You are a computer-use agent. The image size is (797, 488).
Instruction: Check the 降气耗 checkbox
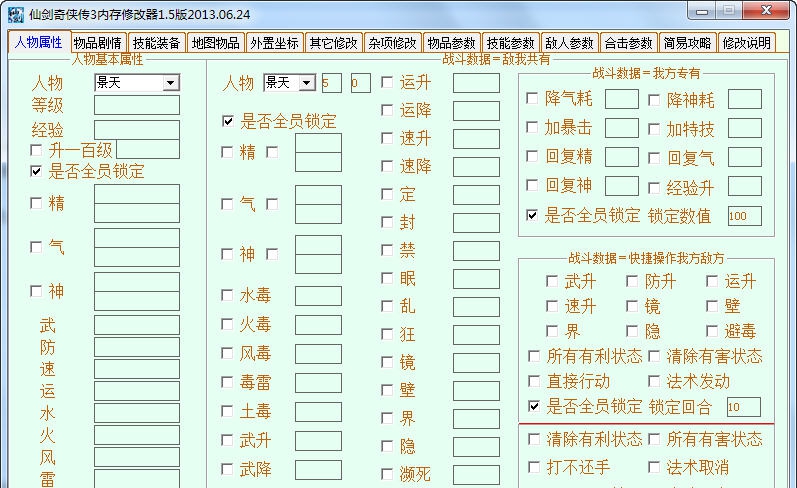[x=532, y=98]
